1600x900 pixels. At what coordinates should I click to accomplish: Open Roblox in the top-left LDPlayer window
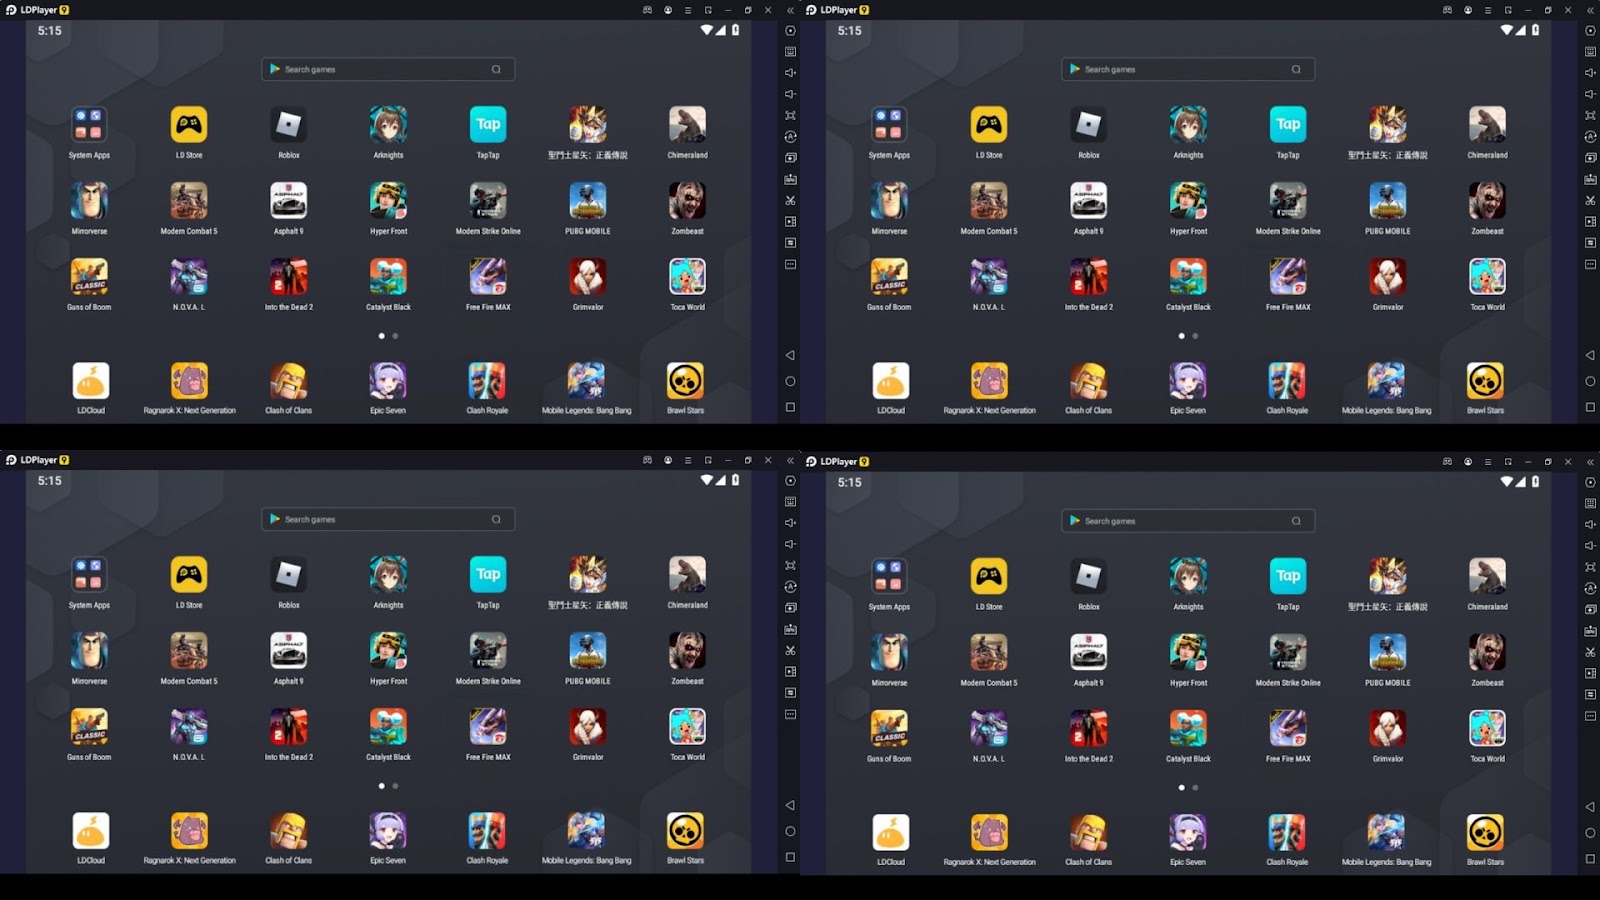(289, 125)
